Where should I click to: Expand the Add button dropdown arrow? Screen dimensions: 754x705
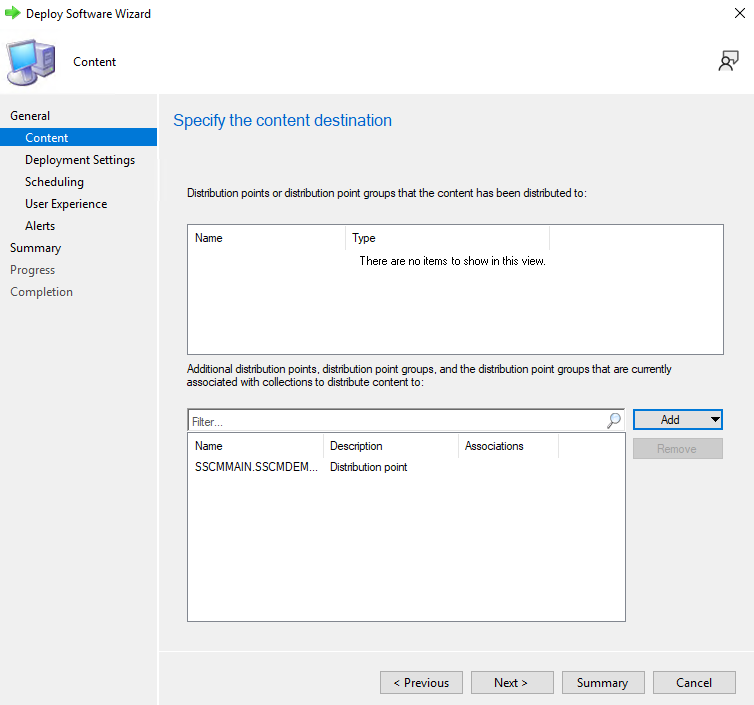tap(715, 420)
